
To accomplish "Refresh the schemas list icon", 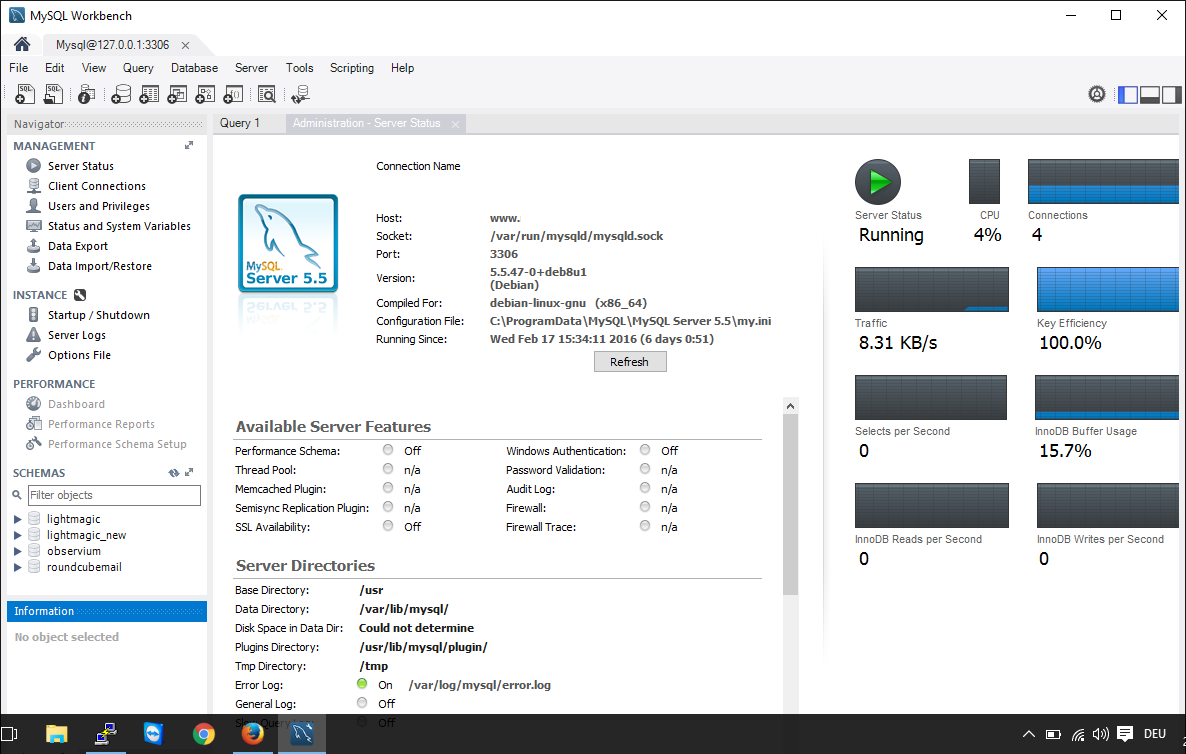I will [x=174, y=473].
